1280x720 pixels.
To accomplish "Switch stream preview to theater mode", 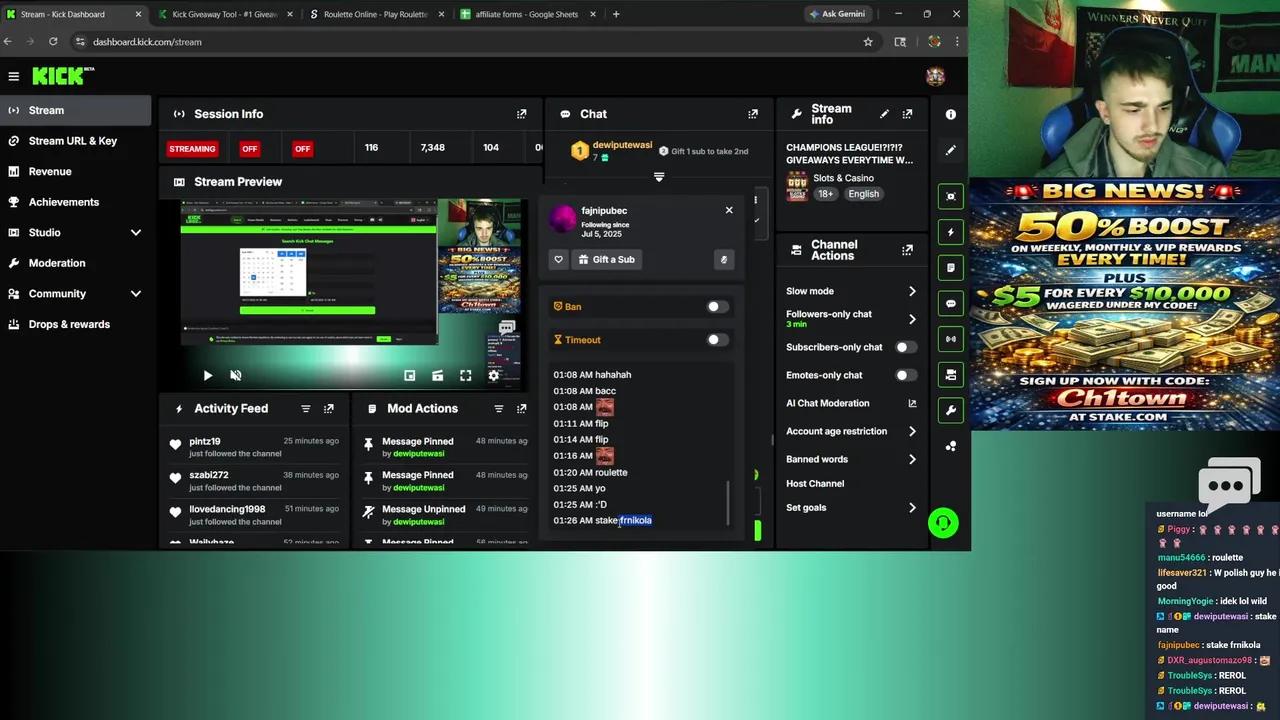I will pos(437,376).
